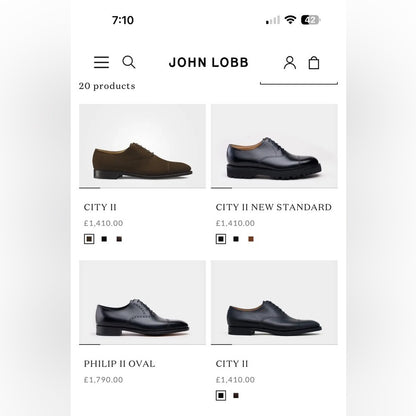
Task: Tap the battery indicator icon
Action: click(310, 20)
